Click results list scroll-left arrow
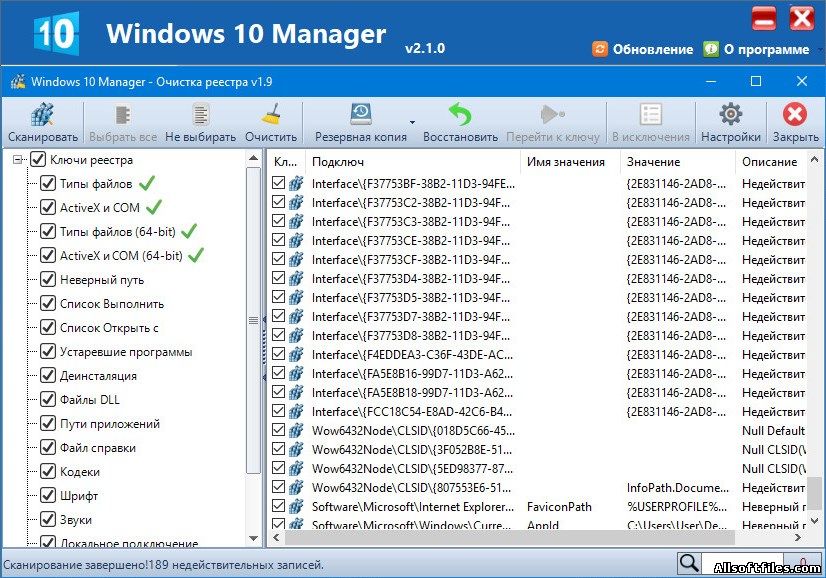The image size is (826, 578). pyautogui.click(x=276, y=537)
